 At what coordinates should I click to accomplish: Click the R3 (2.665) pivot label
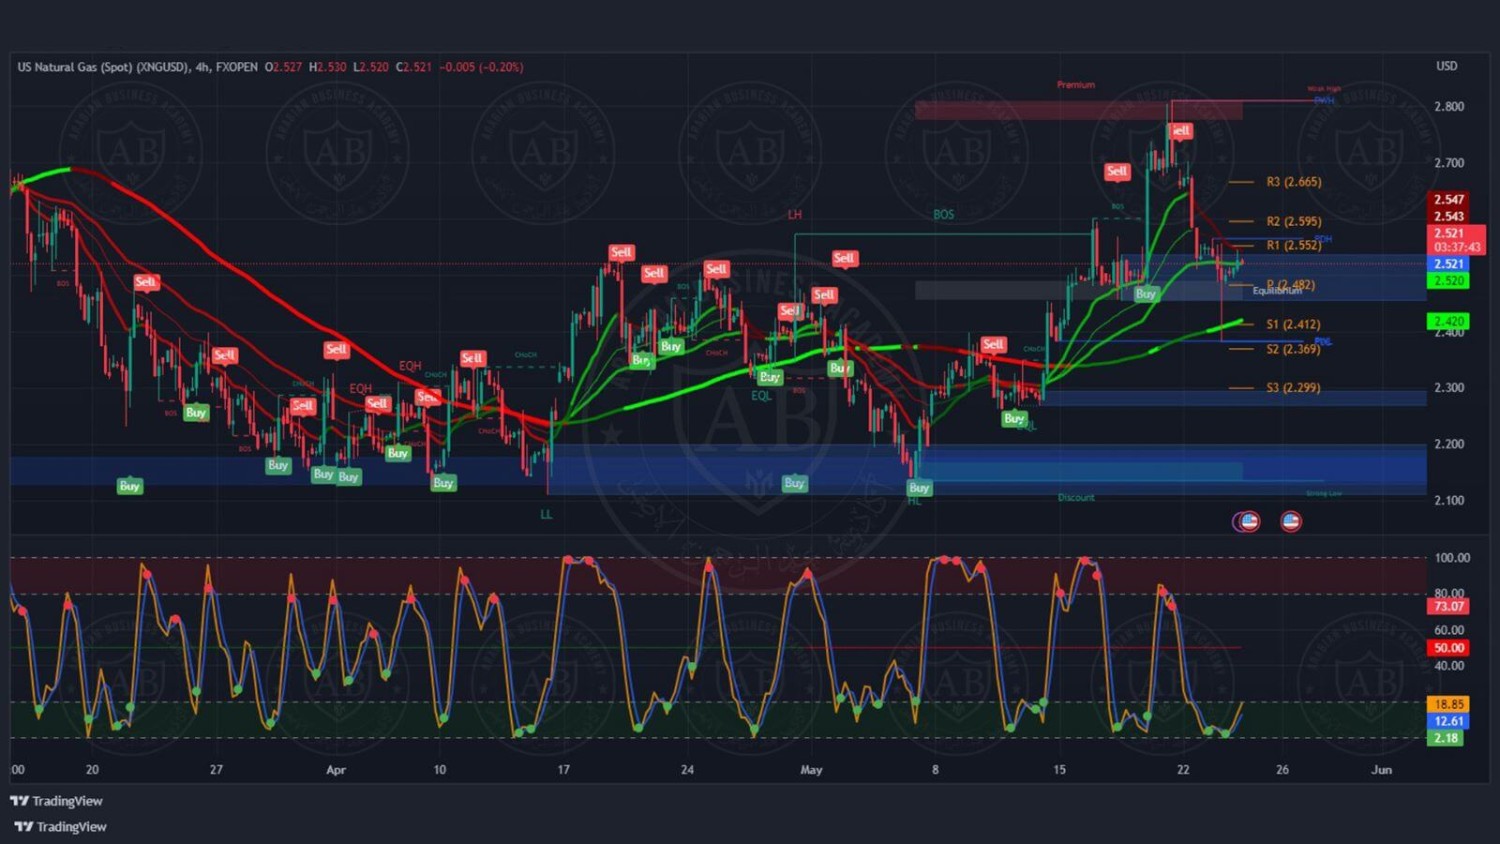[x=1294, y=182]
